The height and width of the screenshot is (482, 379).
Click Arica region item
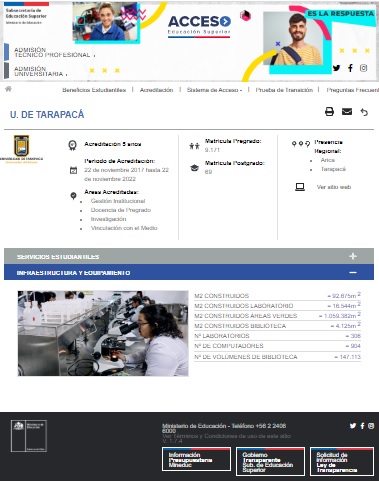pos(328,160)
